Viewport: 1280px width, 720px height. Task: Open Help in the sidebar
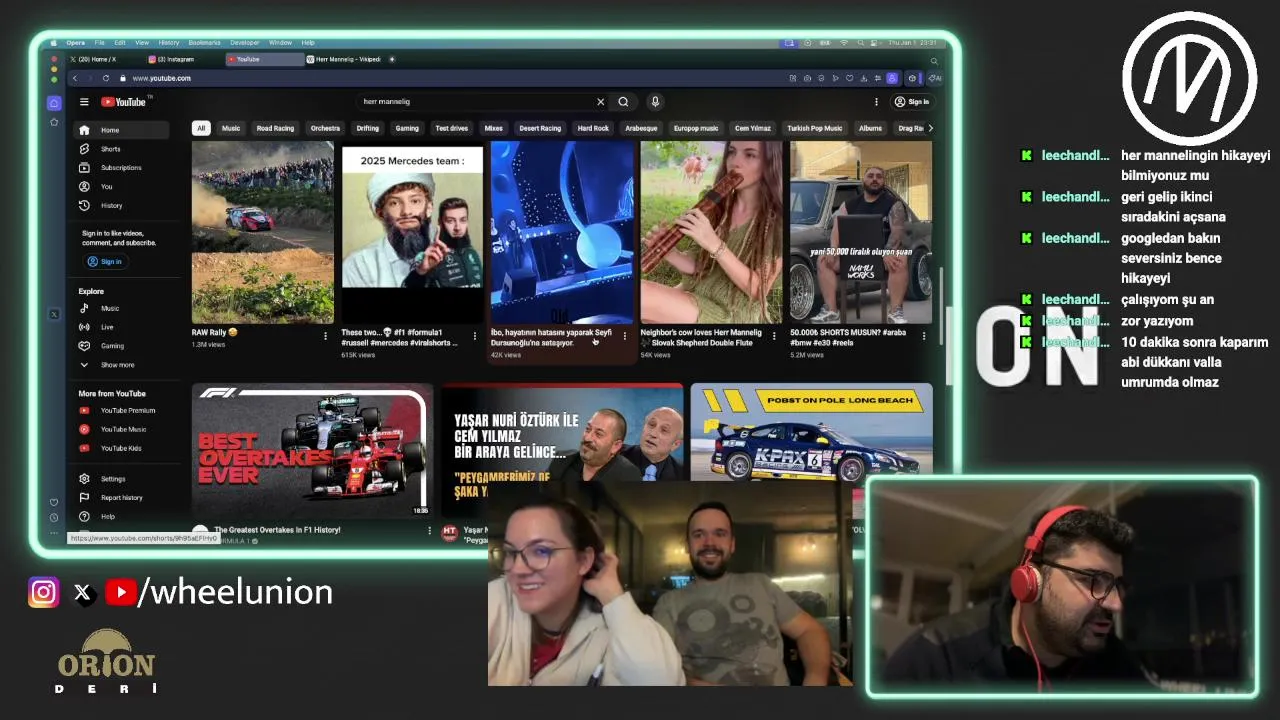(120, 517)
